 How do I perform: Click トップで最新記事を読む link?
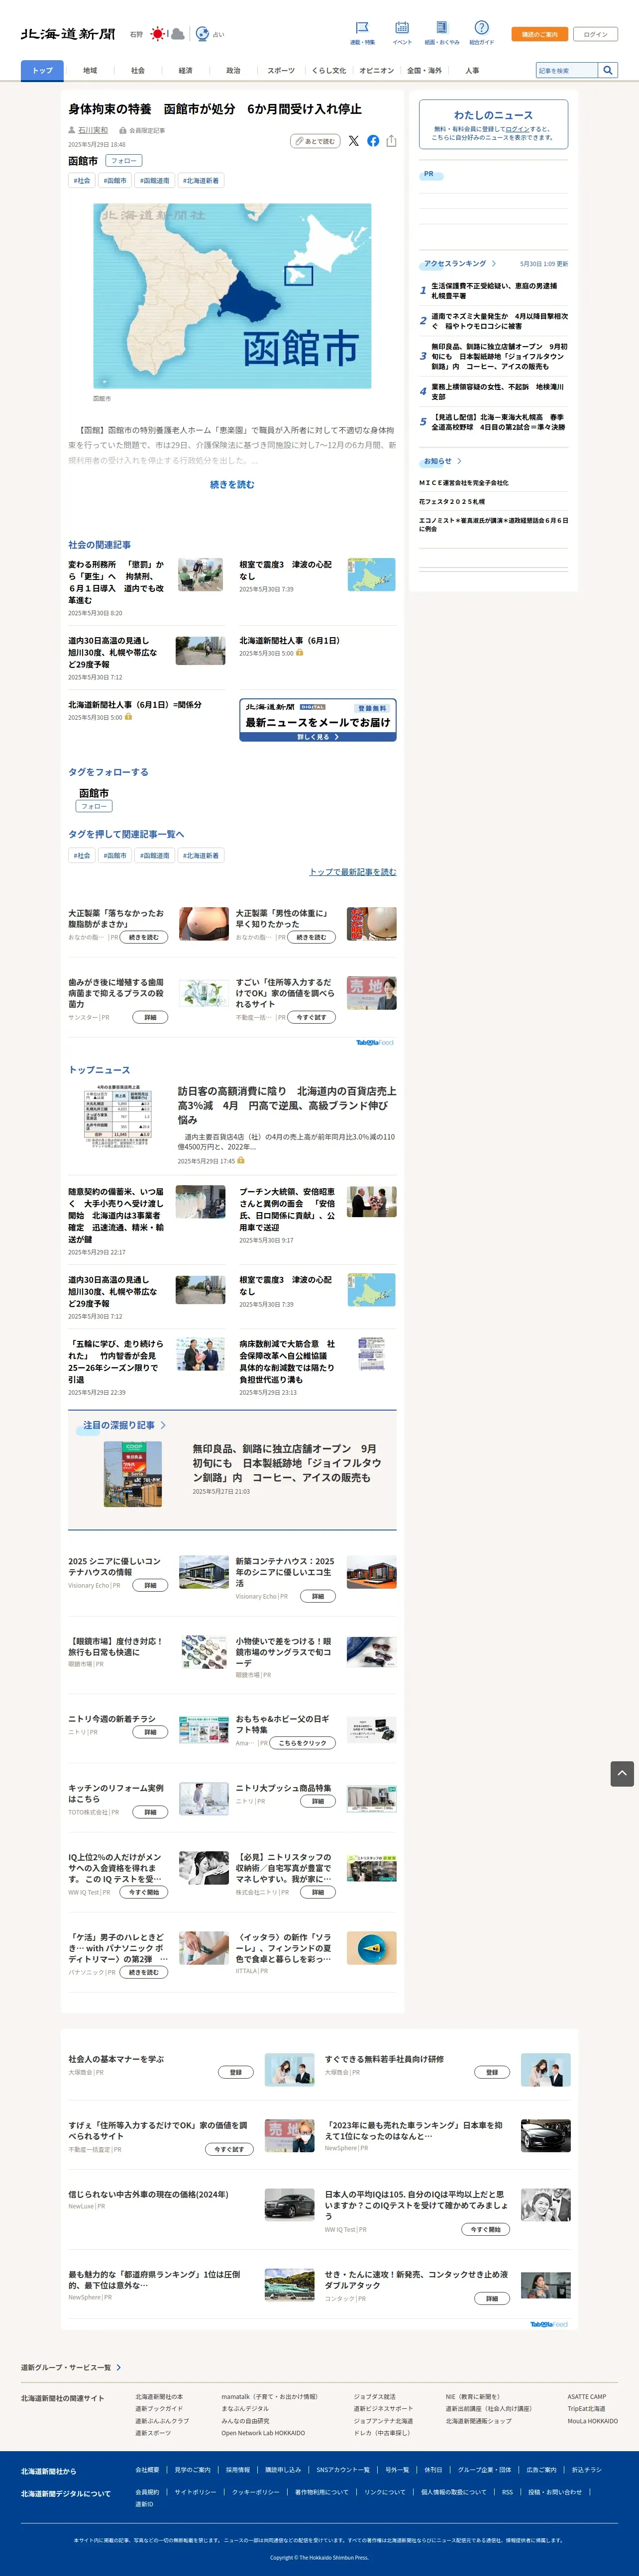tap(353, 872)
